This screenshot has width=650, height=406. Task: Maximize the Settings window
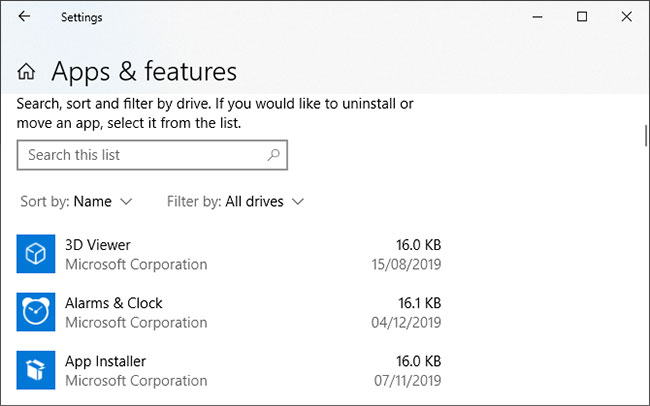(x=582, y=17)
